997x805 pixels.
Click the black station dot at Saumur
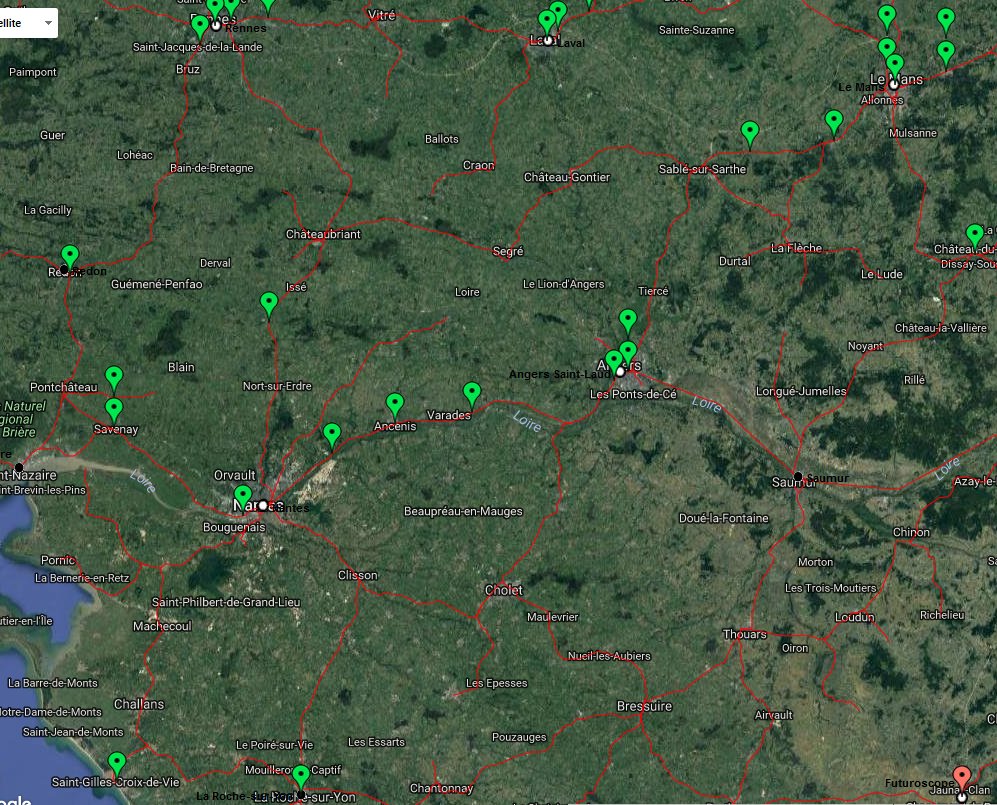point(798,477)
